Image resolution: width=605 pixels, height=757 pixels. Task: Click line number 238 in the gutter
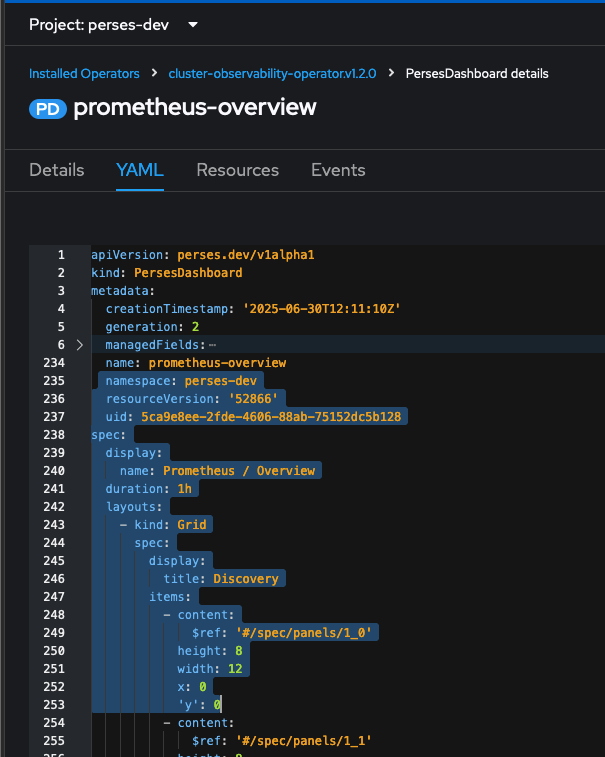[55, 435]
